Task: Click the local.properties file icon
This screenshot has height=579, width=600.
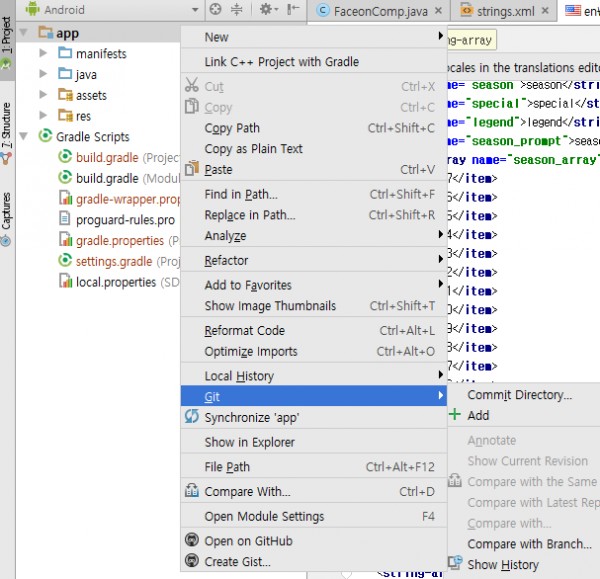Action: (65, 281)
